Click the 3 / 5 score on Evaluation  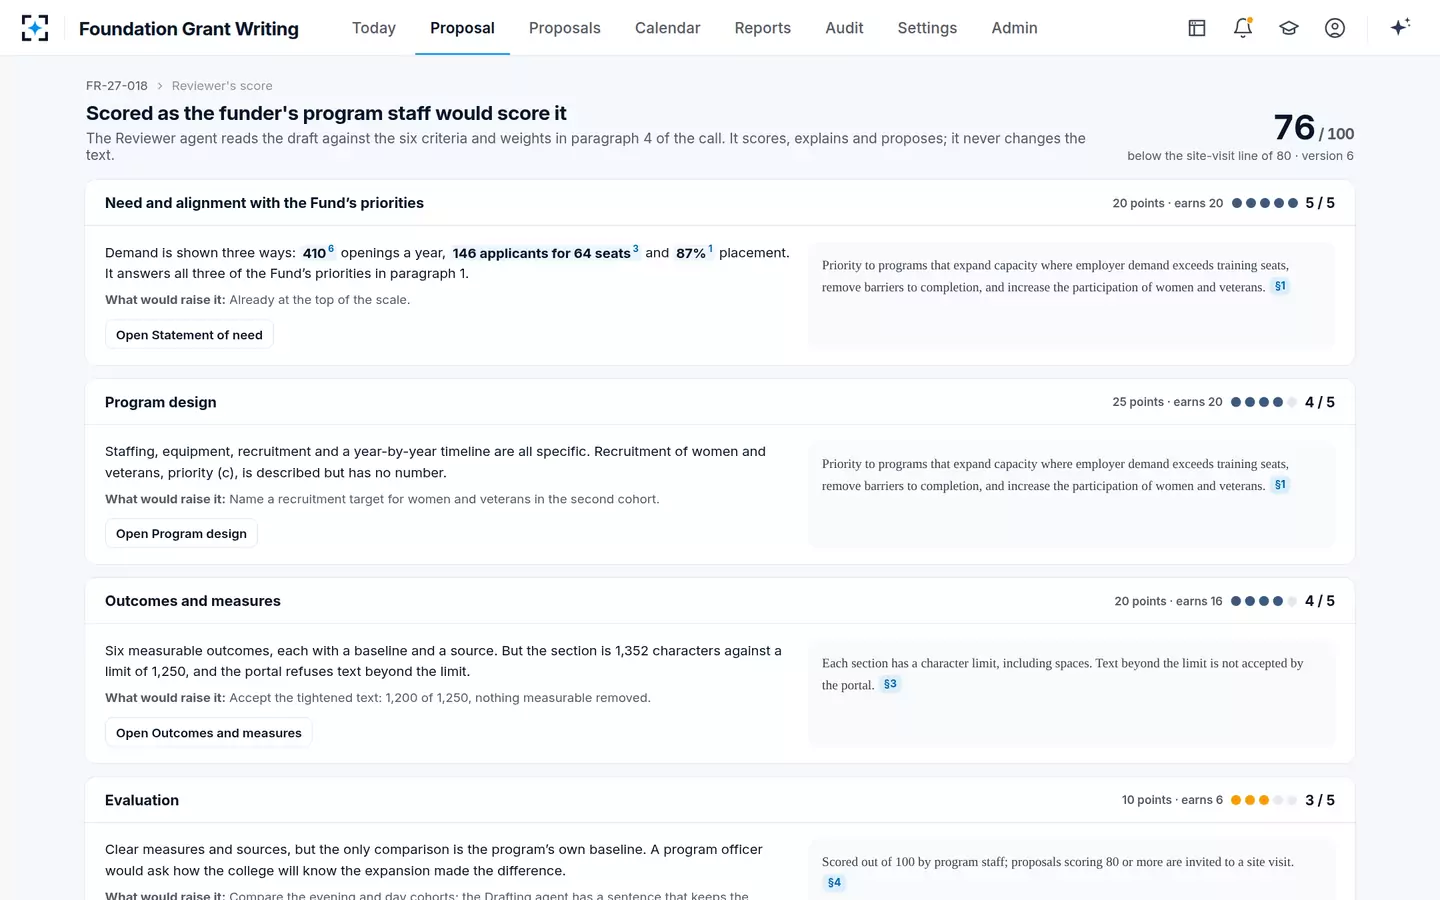pyautogui.click(x=1320, y=800)
